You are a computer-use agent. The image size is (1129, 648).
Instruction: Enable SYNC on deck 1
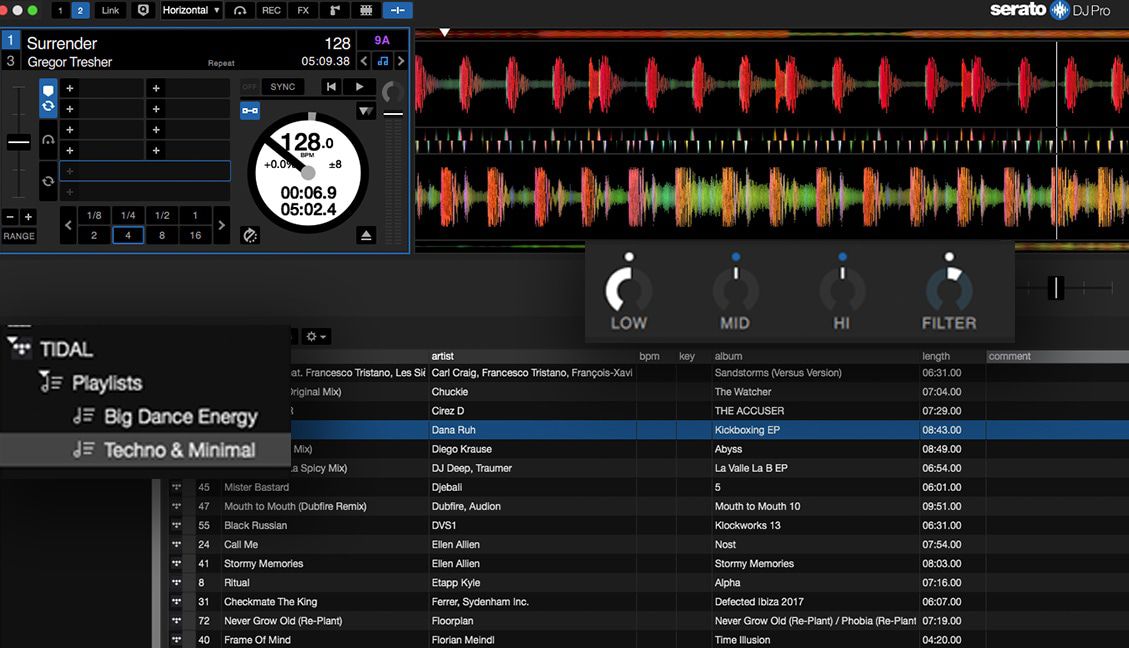click(x=283, y=86)
